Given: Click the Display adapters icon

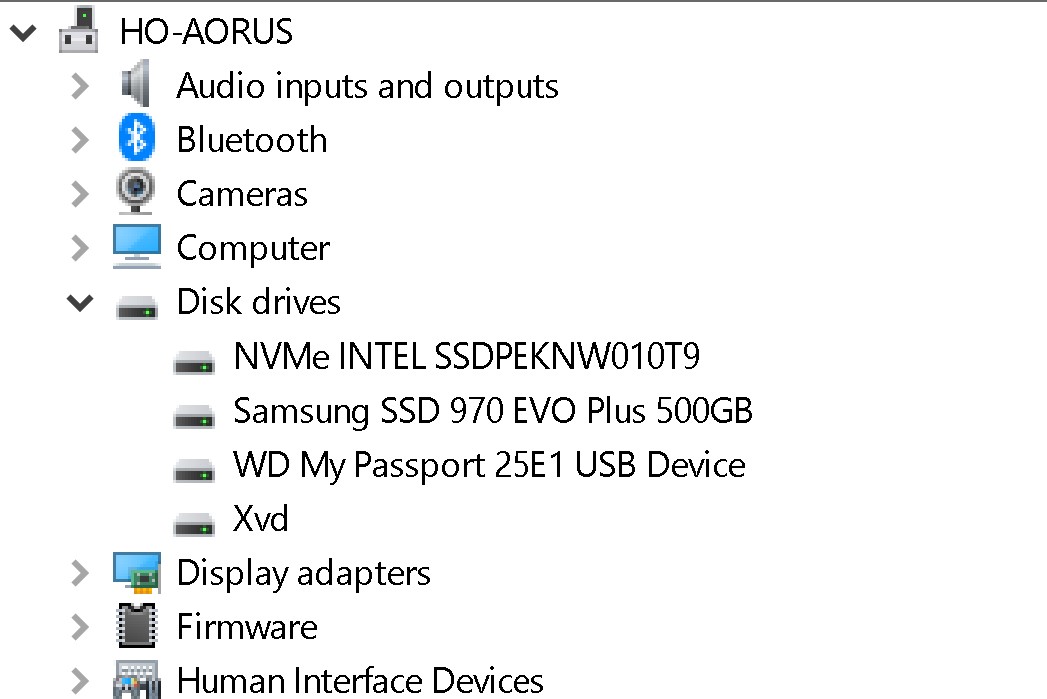Looking at the screenshot, I should point(136,573).
